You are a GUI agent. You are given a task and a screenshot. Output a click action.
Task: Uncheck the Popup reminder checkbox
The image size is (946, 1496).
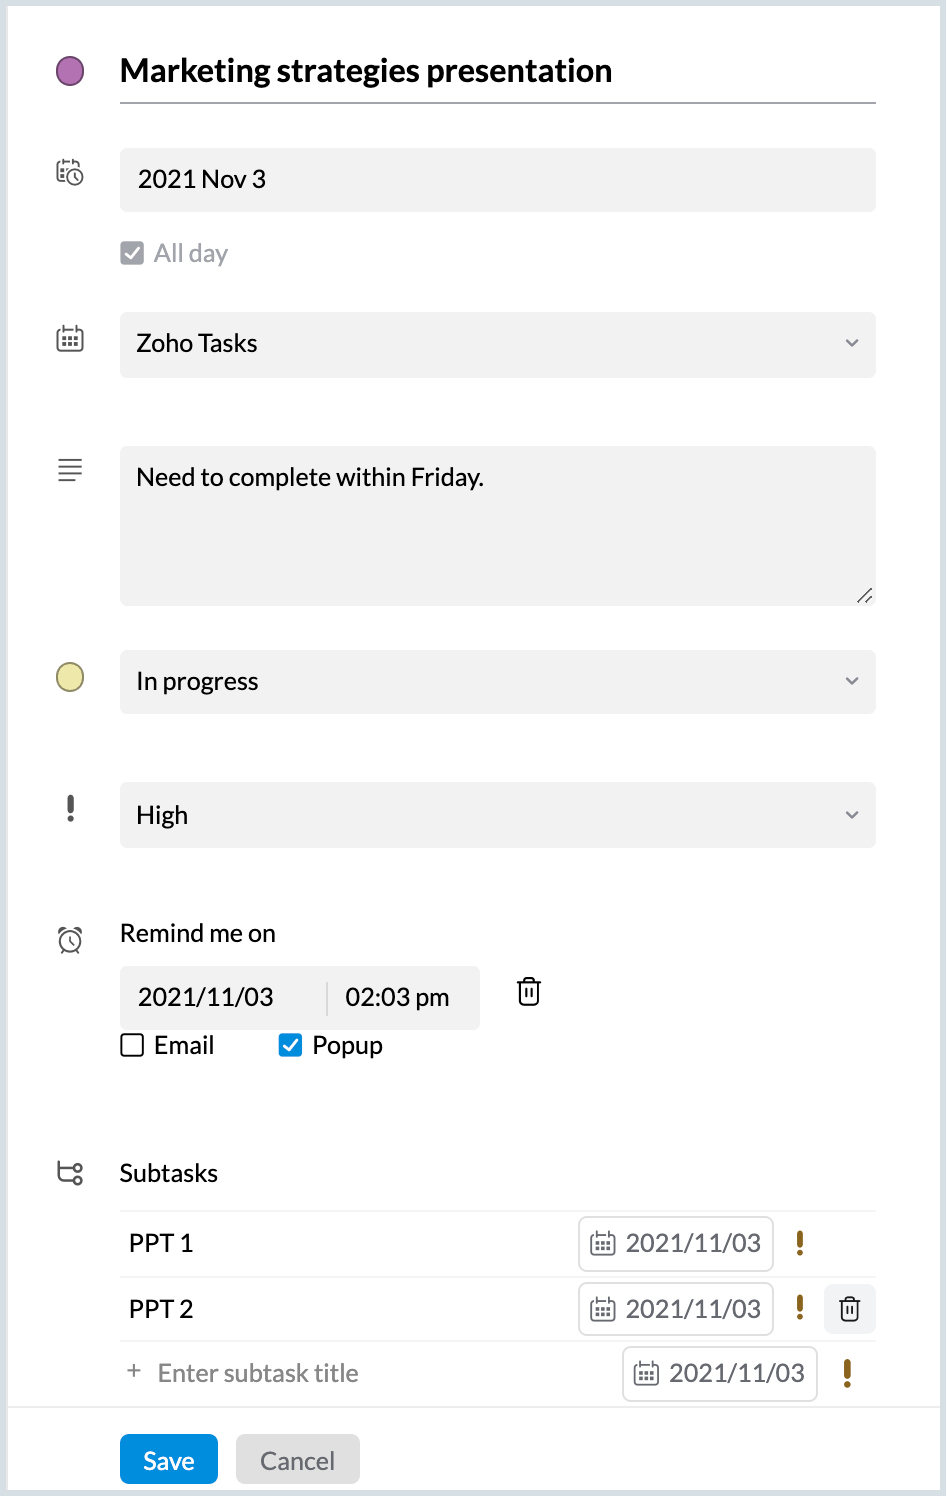(290, 1045)
